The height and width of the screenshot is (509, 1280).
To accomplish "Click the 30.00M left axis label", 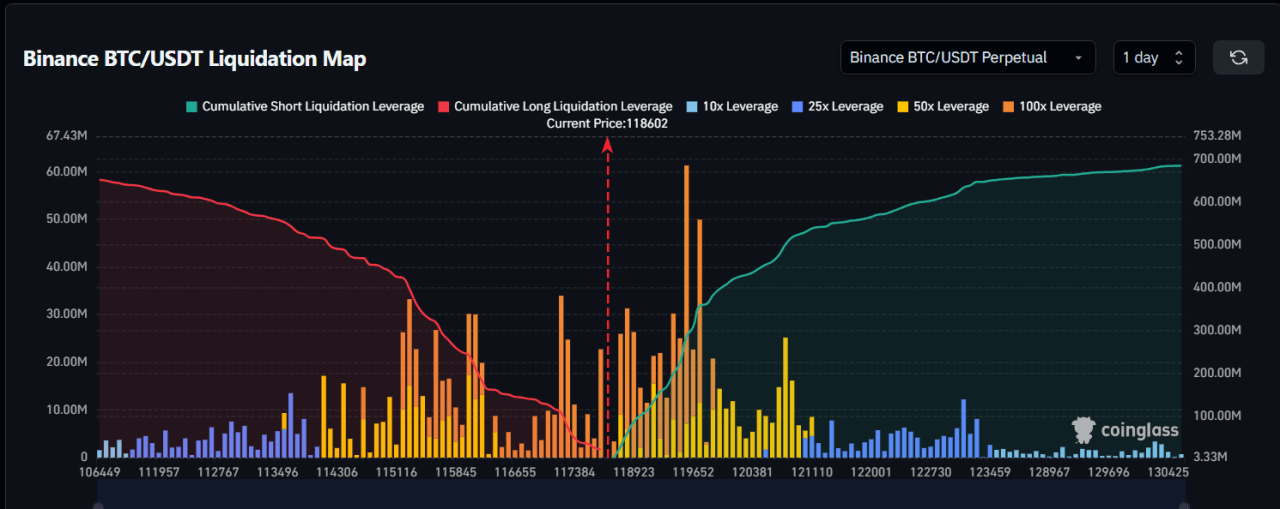I will coord(67,314).
